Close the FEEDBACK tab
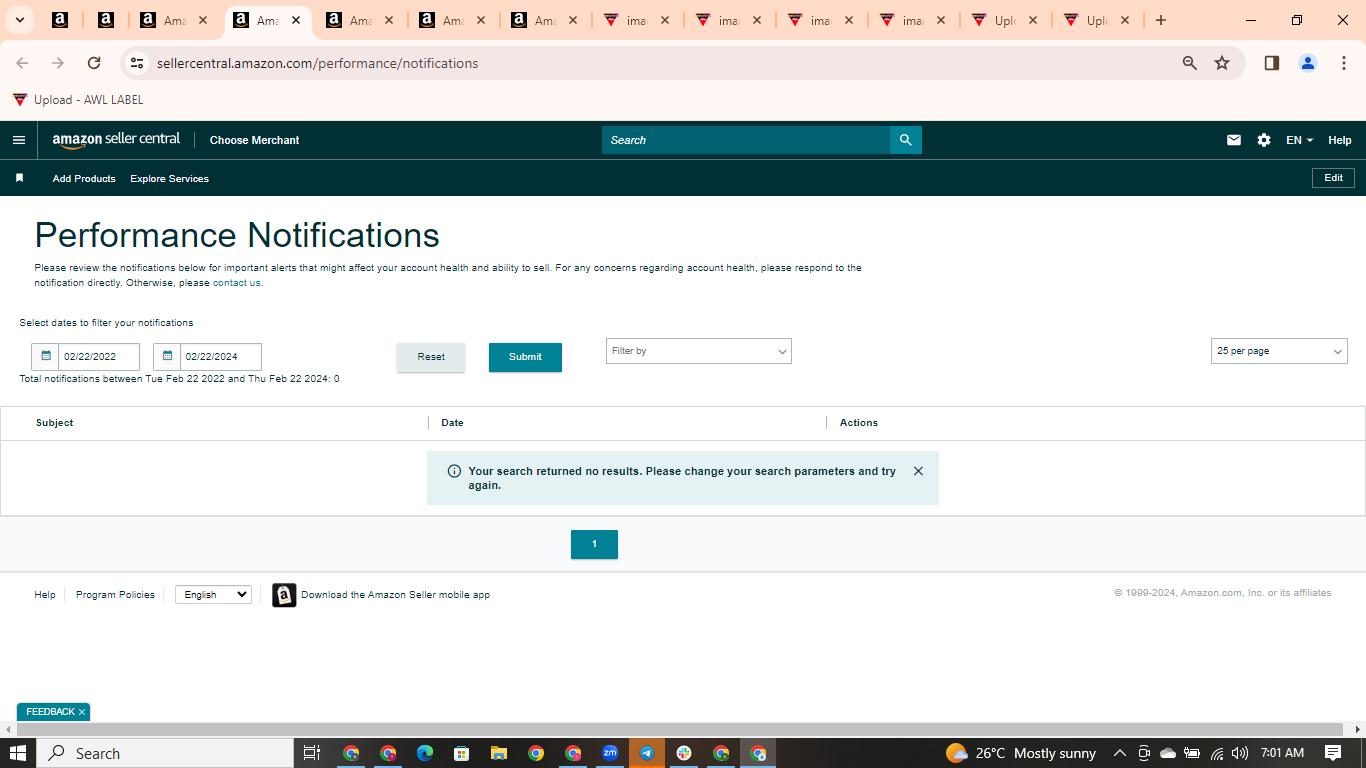Viewport: 1366px width, 768px height. point(82,712)
